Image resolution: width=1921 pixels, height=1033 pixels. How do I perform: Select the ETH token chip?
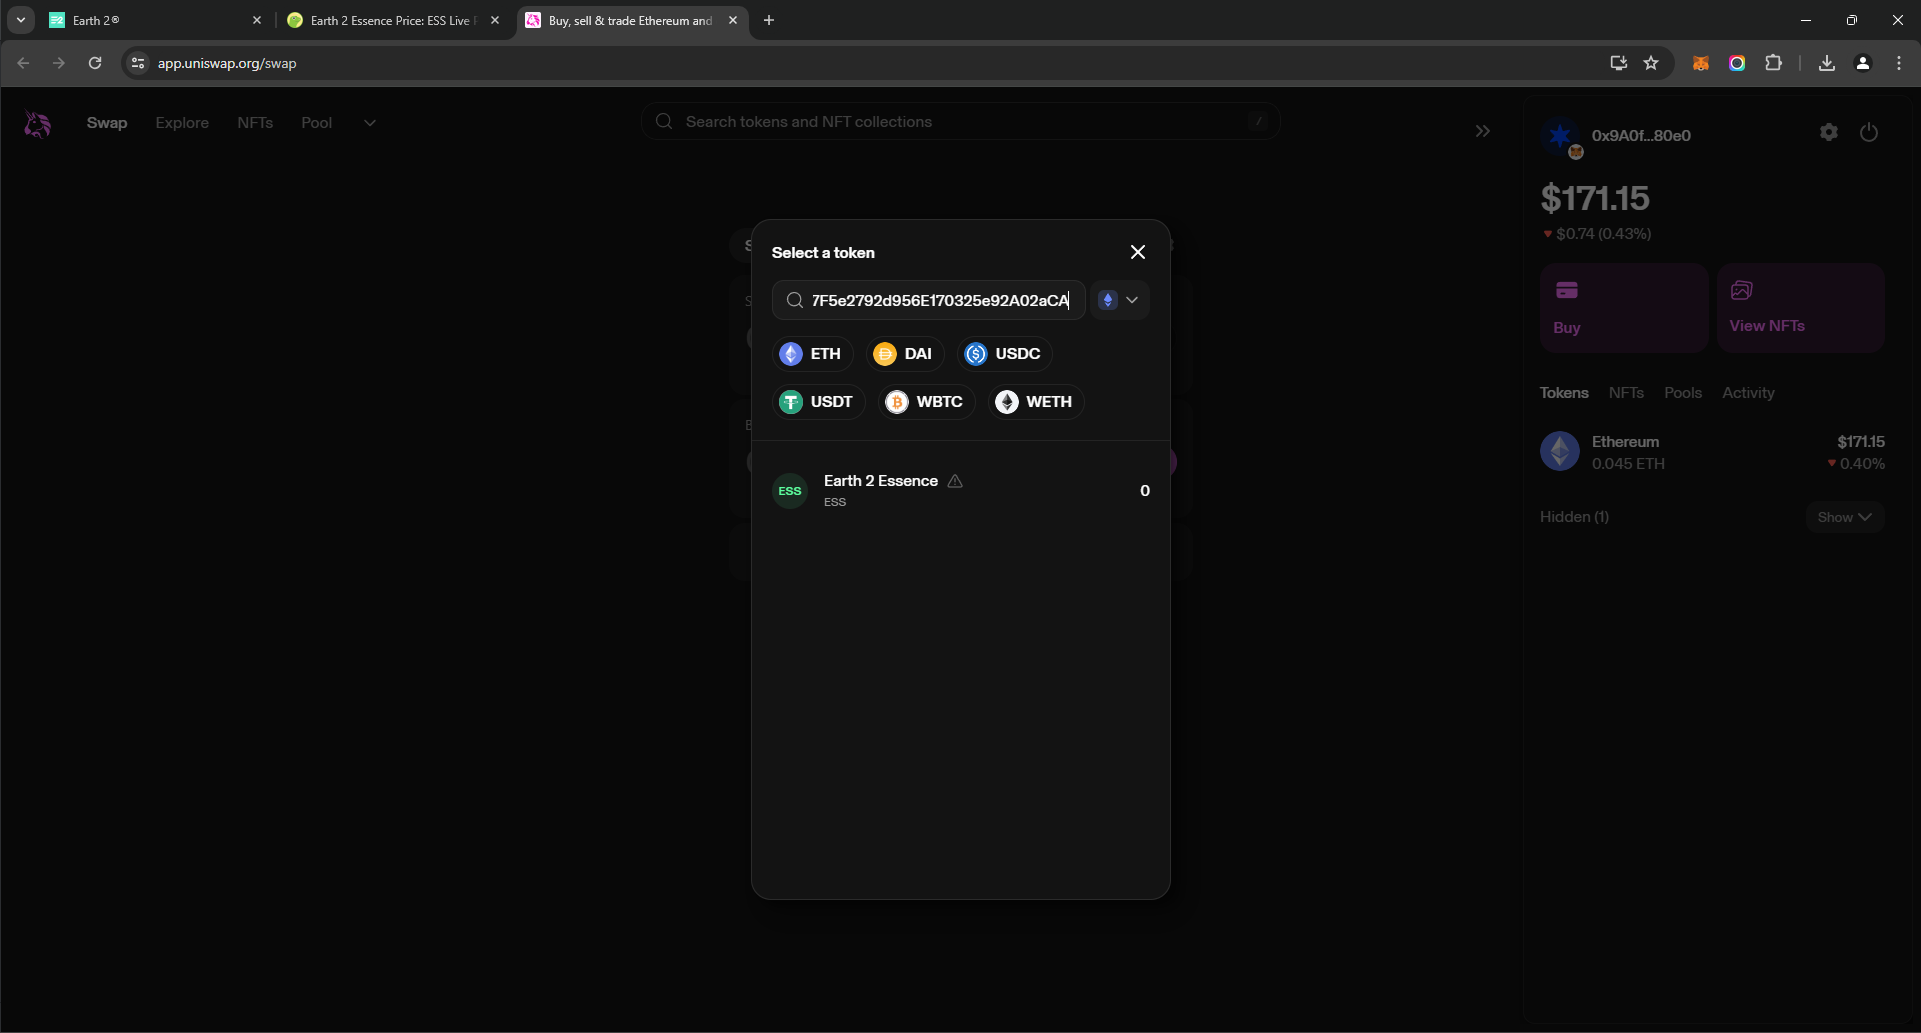point(811,354)
